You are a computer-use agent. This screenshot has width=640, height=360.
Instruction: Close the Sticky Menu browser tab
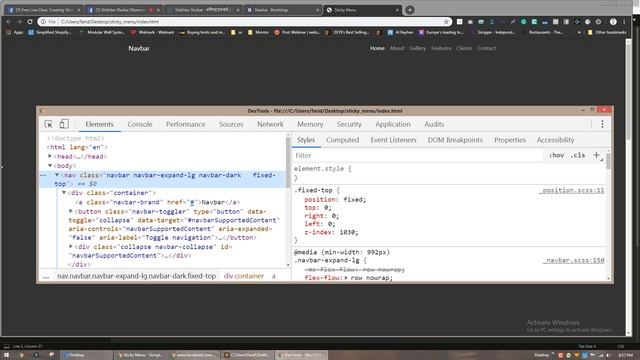(397, 10)
